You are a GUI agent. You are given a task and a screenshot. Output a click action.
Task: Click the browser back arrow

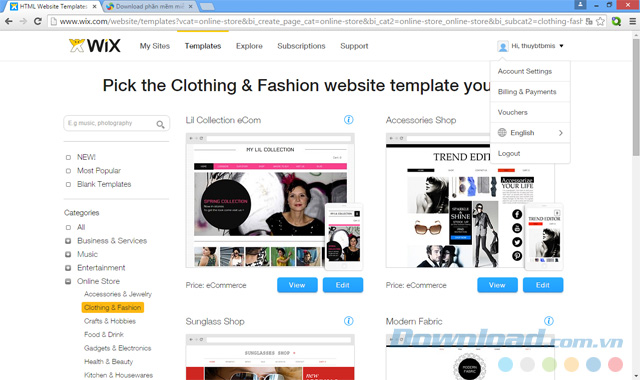click(9, 21)
